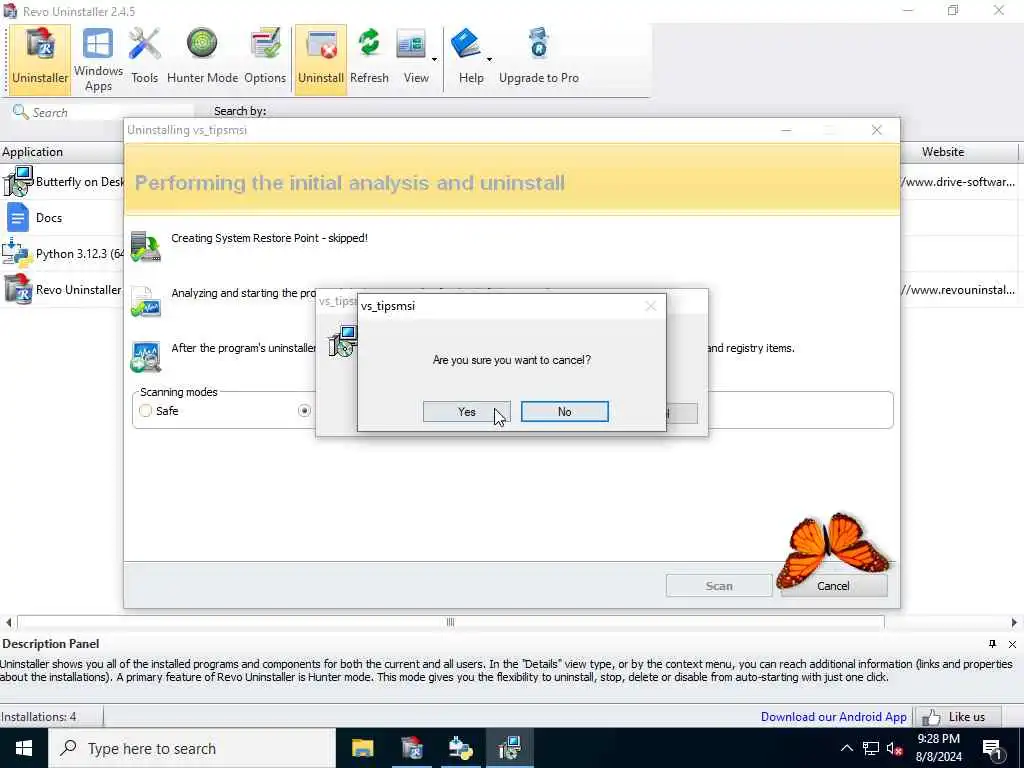Screen dimensions: 1024x768
Task: Click the Uninstall toolbar button
Action: (321, 60)
